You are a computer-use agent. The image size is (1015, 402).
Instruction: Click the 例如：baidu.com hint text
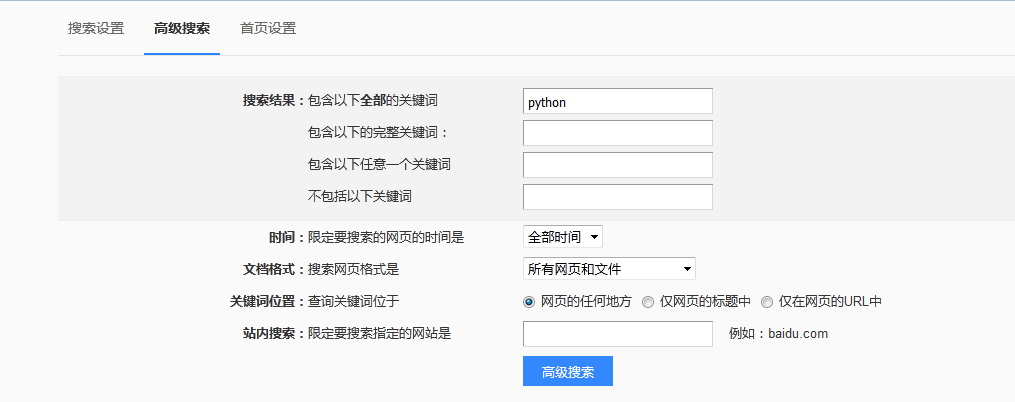(x=778, y=334)
